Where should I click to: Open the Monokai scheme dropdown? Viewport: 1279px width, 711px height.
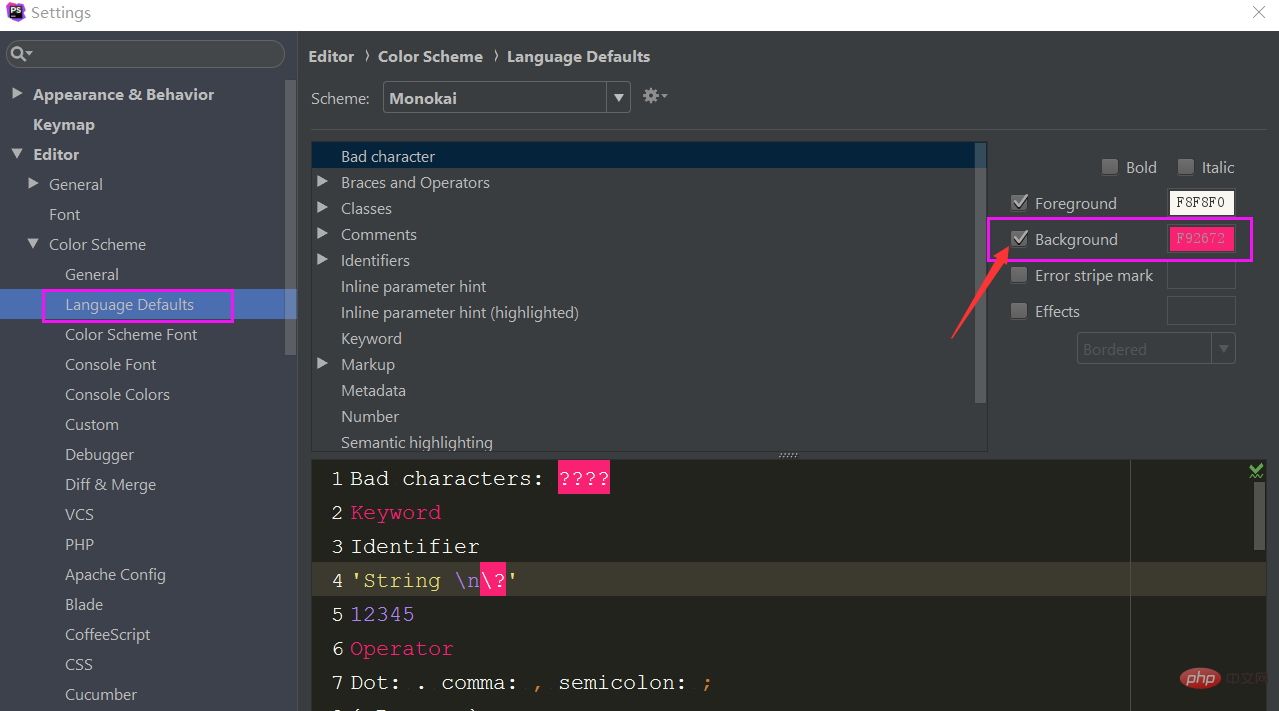pos(619,98)
